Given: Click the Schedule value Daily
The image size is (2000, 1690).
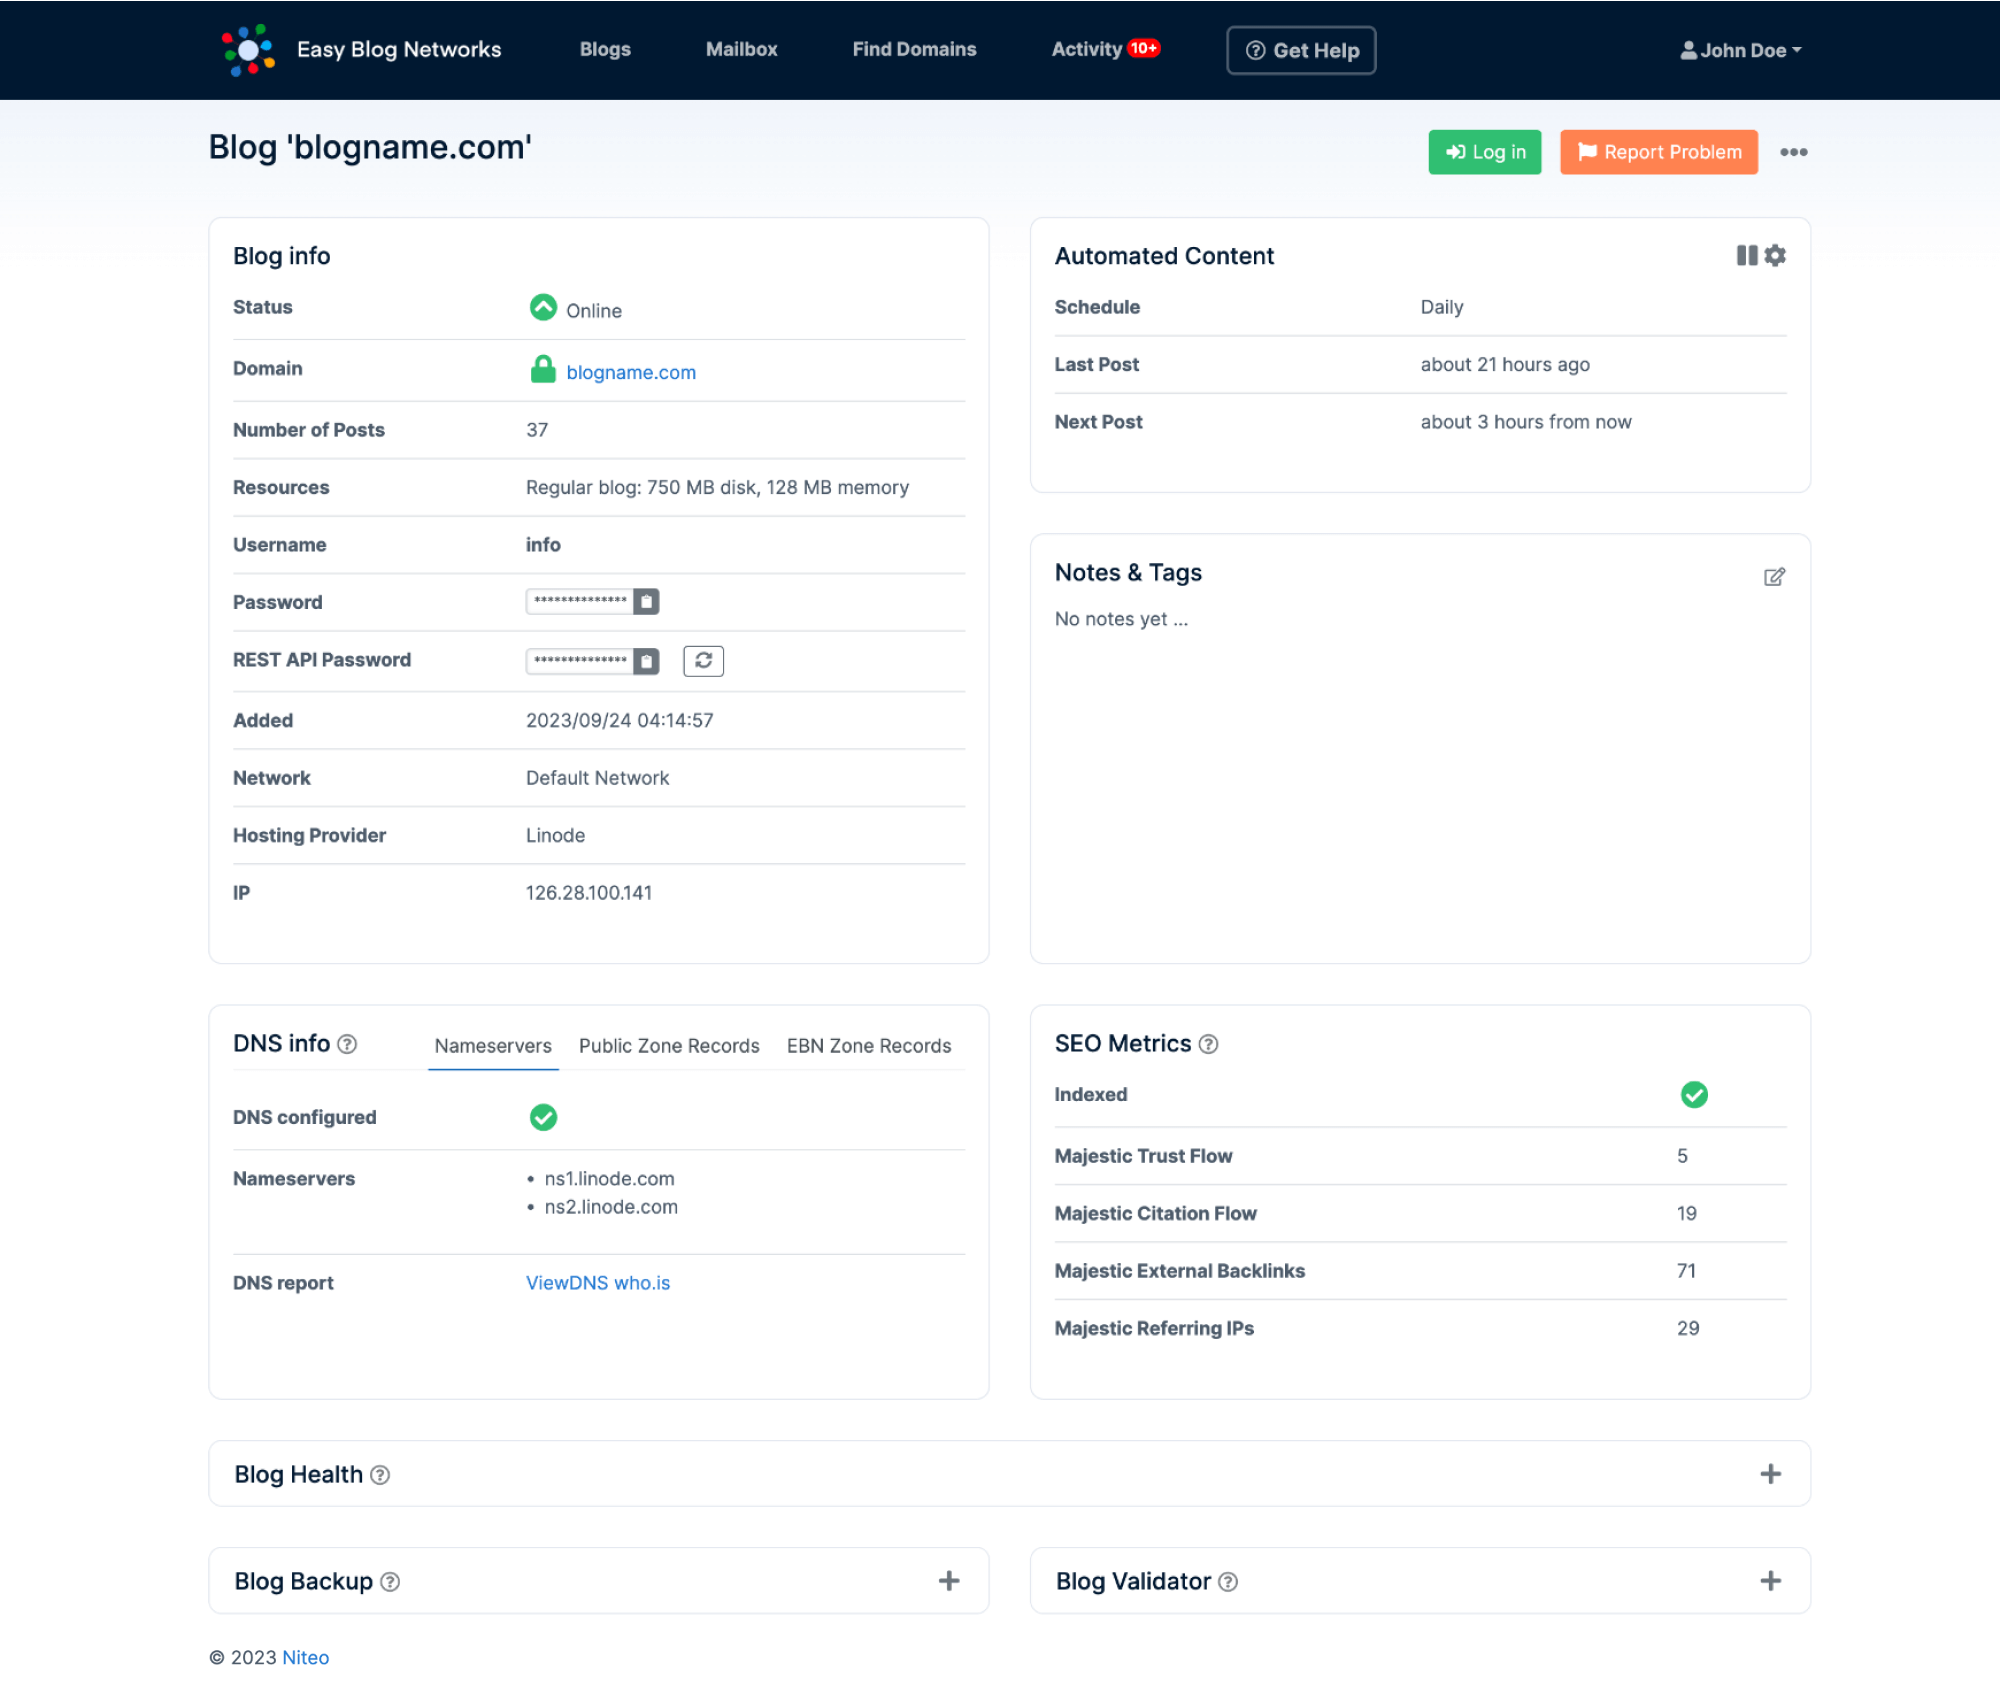Looking at the screenshot, I should click(x=1442, y=307).
